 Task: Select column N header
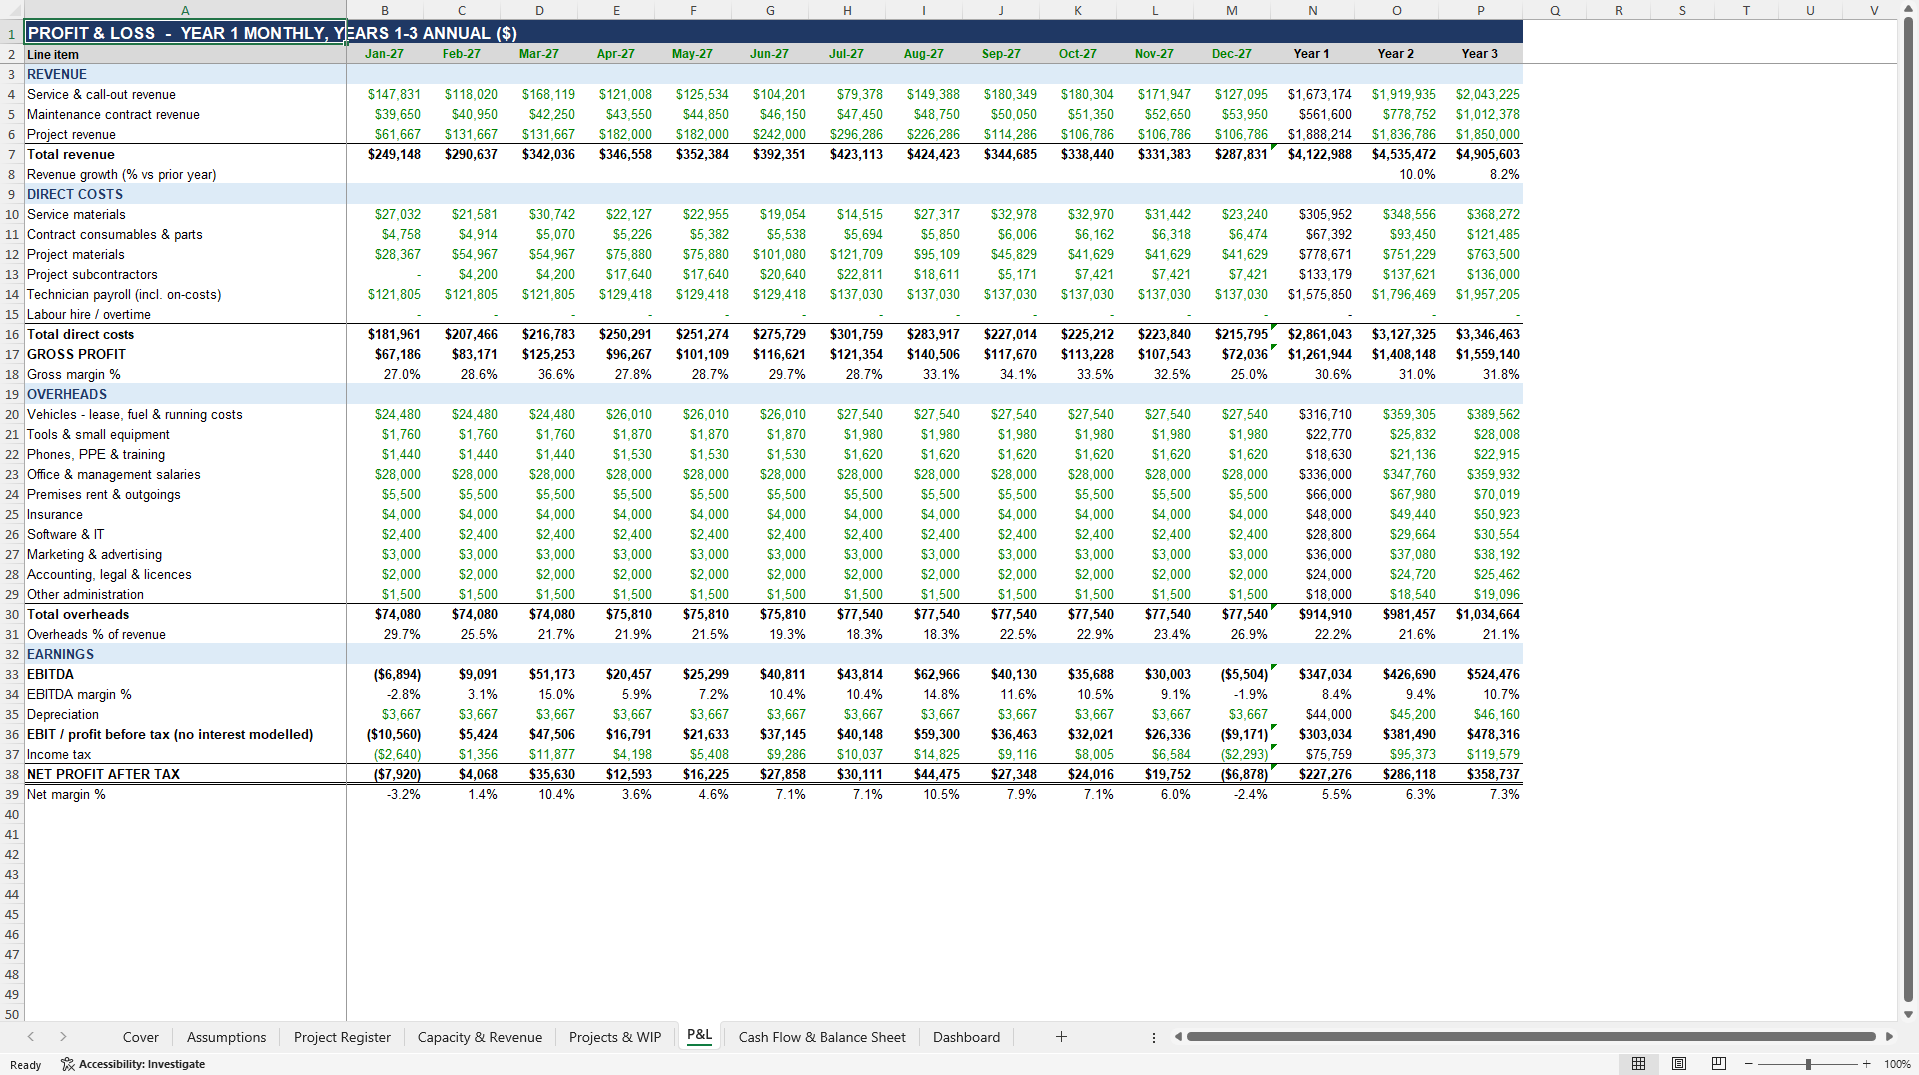click(x=1312, y=10)
